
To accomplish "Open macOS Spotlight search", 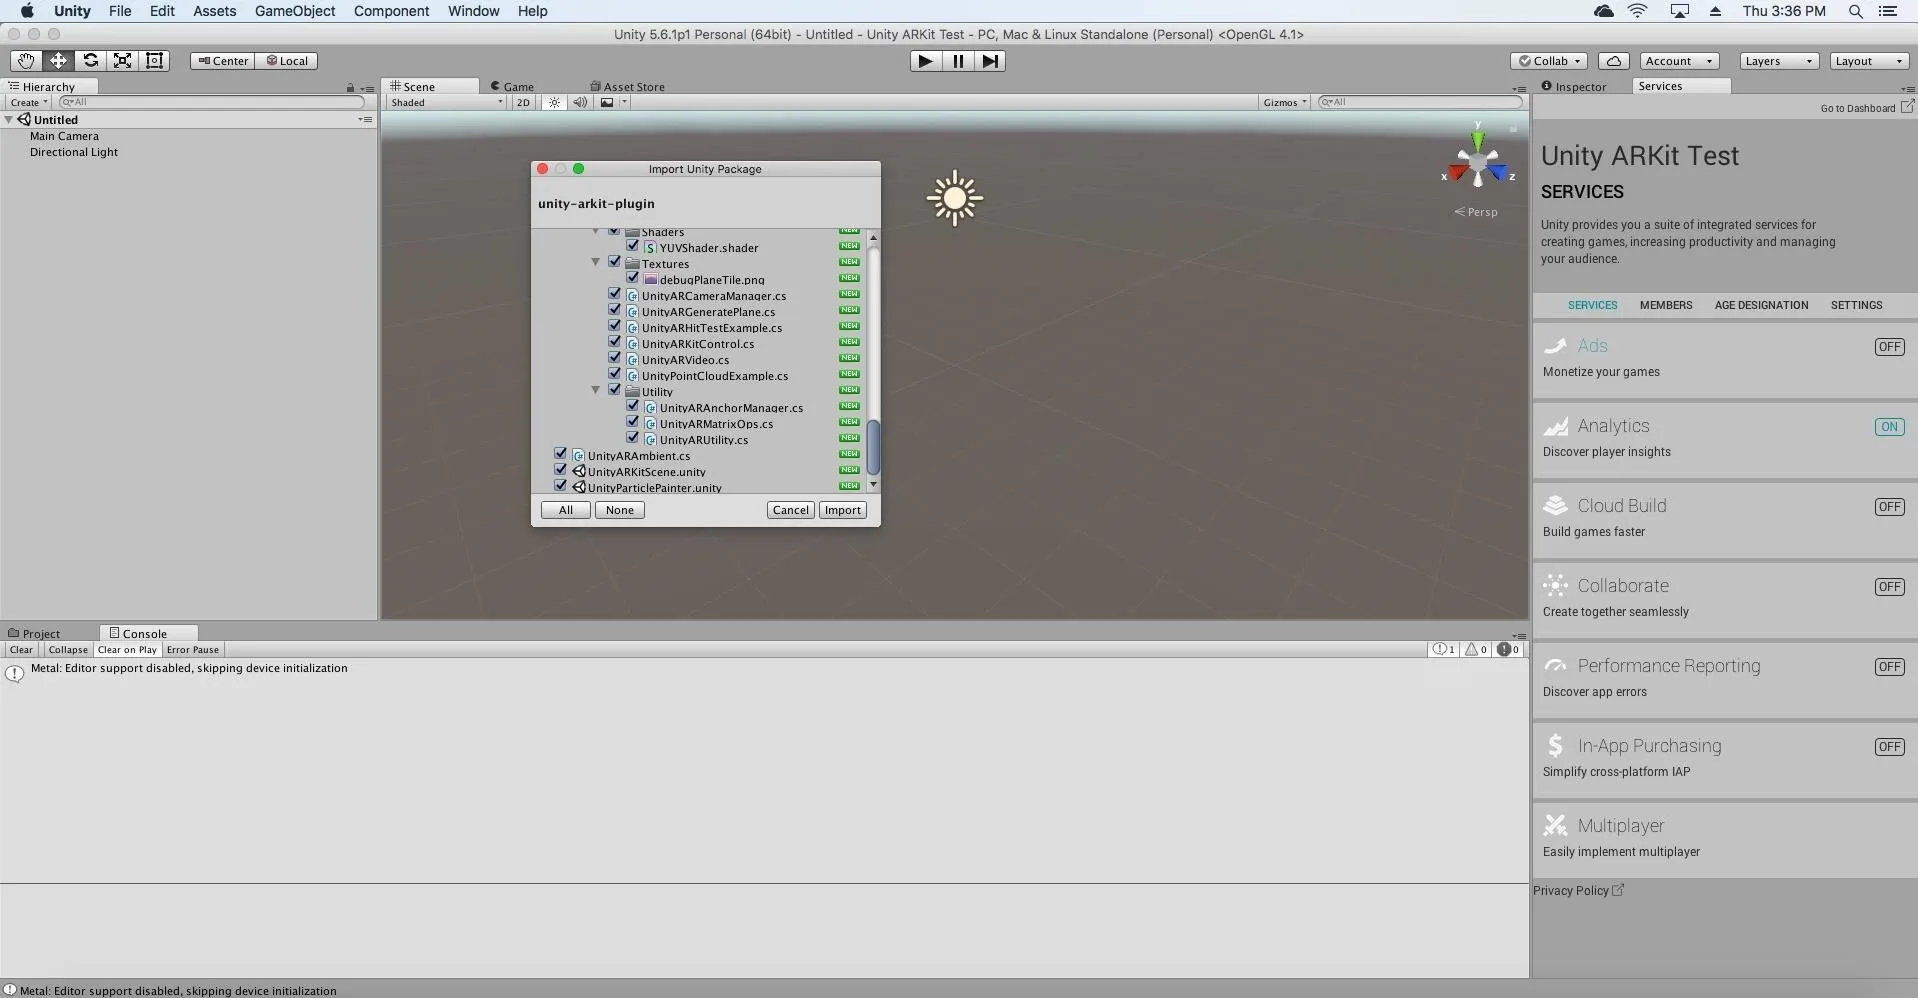I will pyautogui.click(x=1855, y=11).
